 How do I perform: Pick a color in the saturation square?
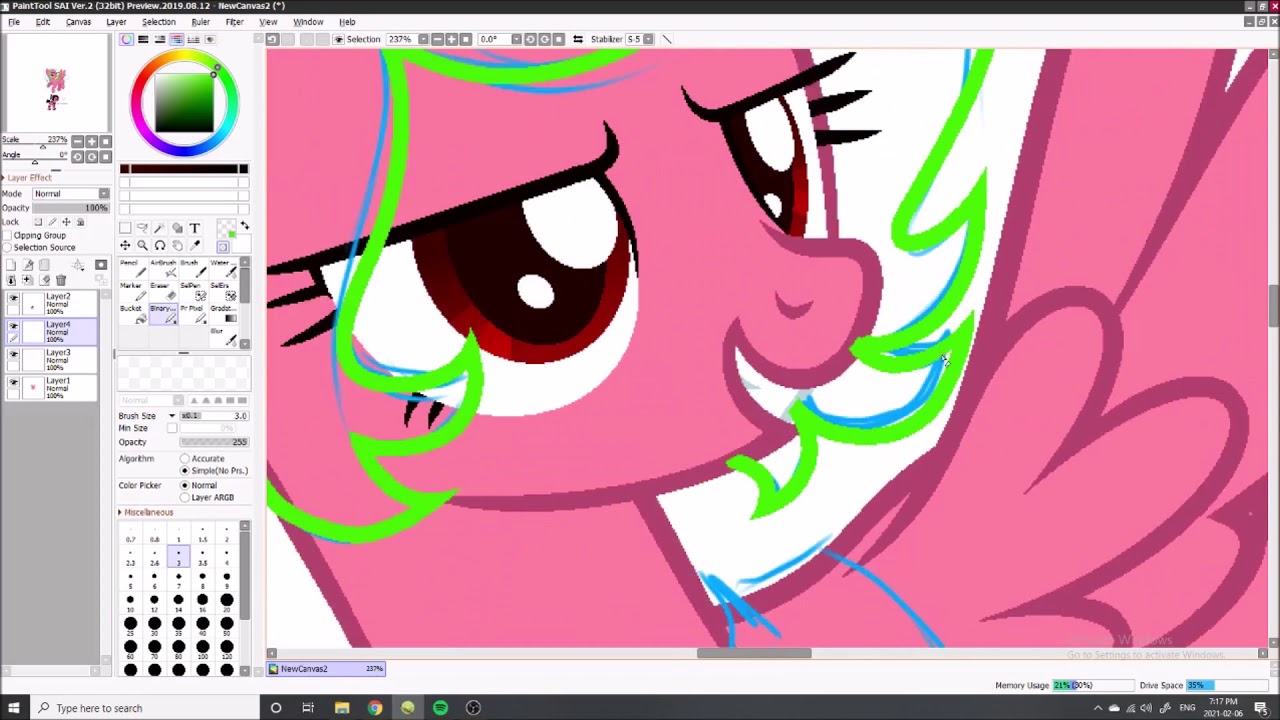(x=183, y=105)
